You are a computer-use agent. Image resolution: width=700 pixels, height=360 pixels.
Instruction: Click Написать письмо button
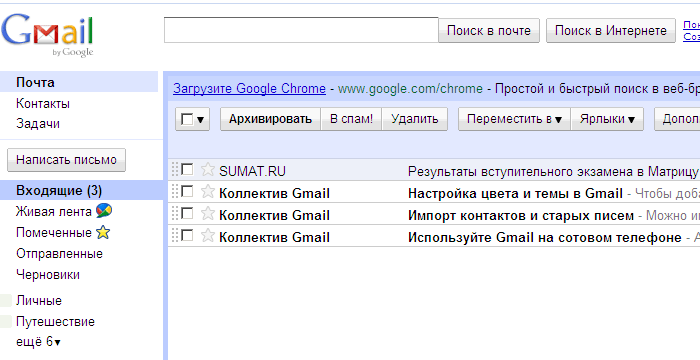(67, 160)
